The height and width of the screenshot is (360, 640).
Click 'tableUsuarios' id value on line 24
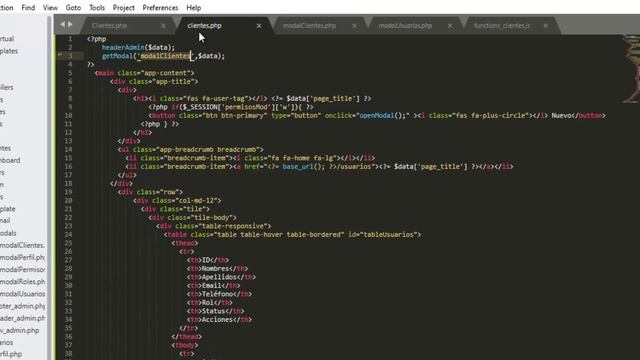389,234
